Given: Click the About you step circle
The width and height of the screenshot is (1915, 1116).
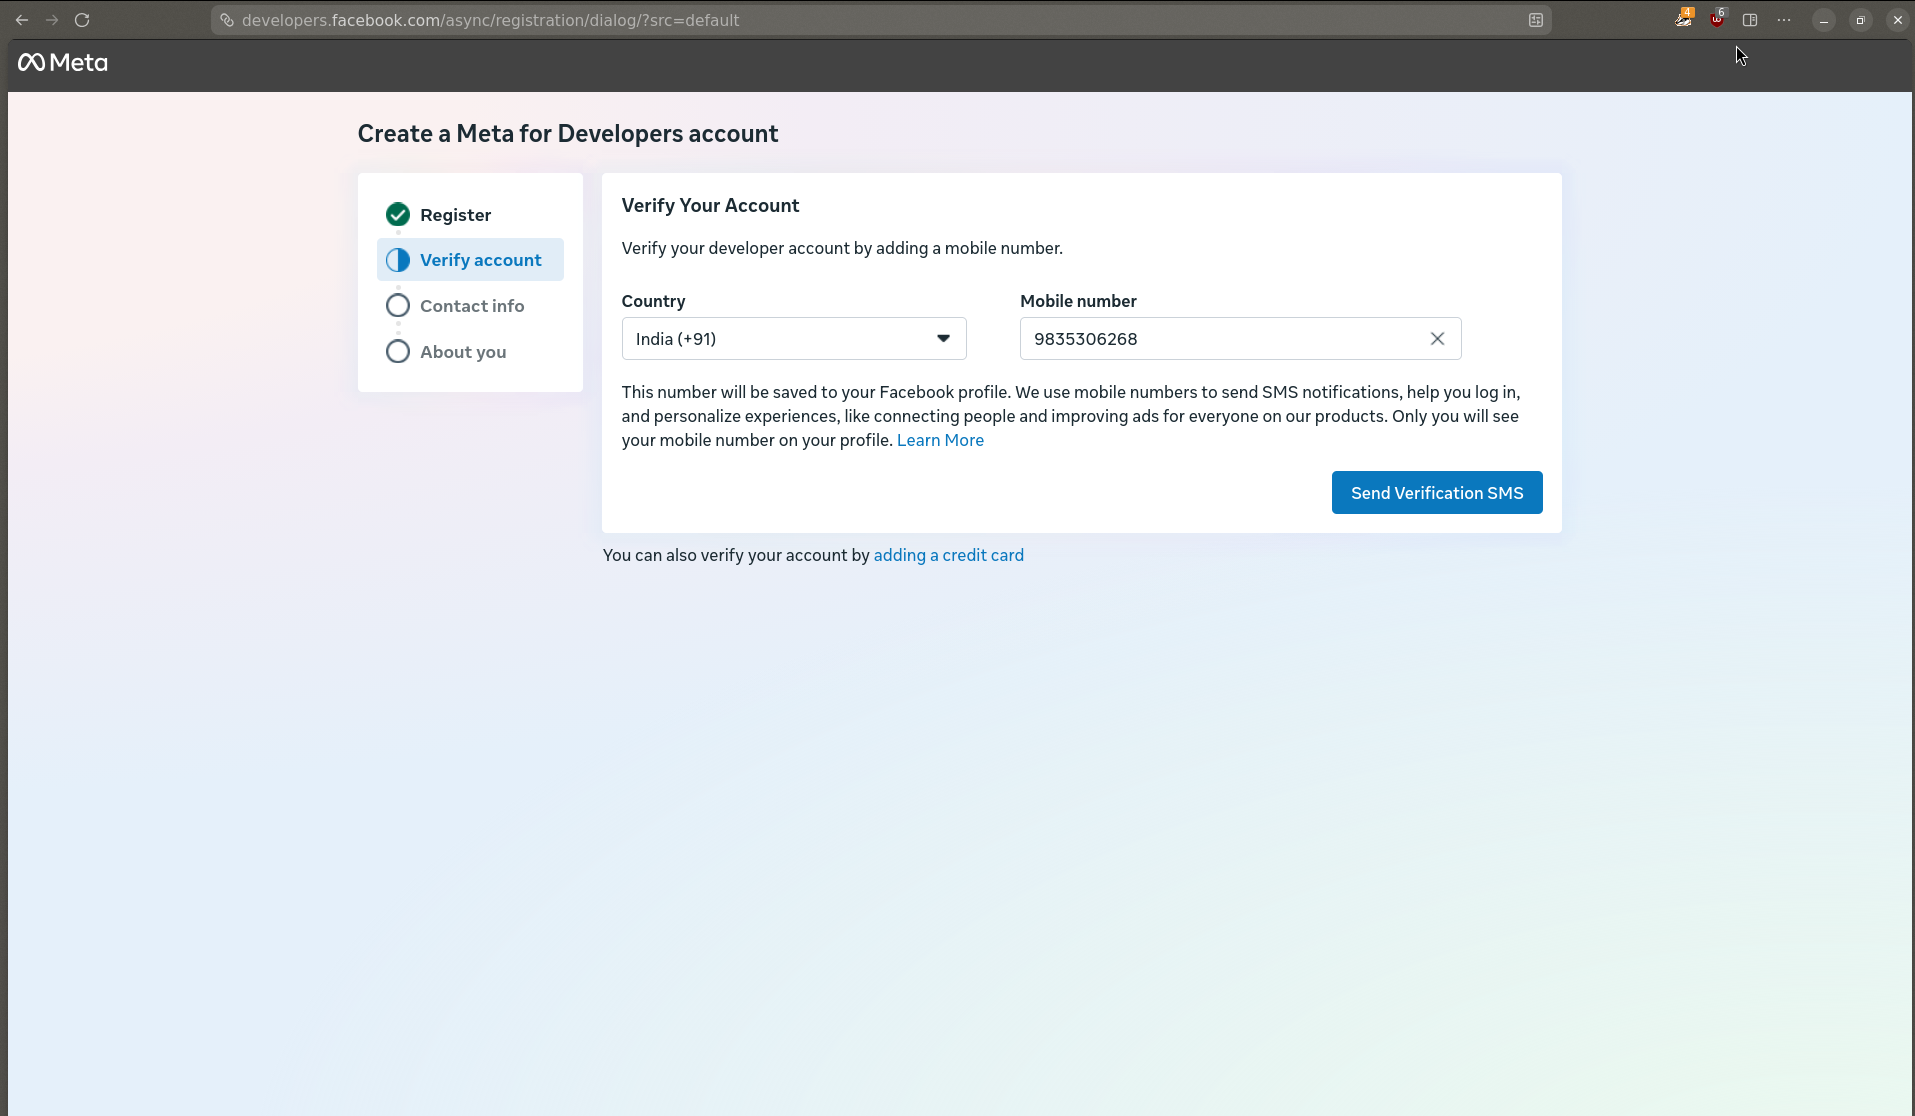Looking at the screenshot, I should (398, 351).
